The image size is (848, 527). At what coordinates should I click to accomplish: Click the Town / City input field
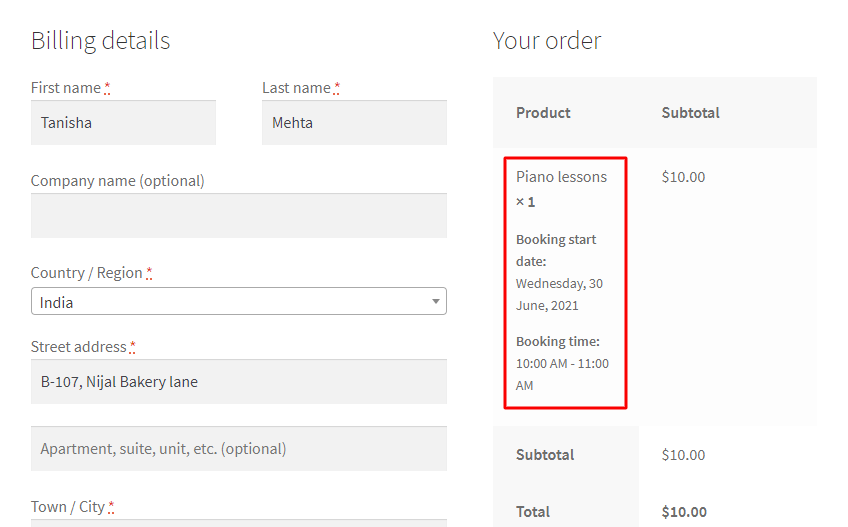pos(239,523)
